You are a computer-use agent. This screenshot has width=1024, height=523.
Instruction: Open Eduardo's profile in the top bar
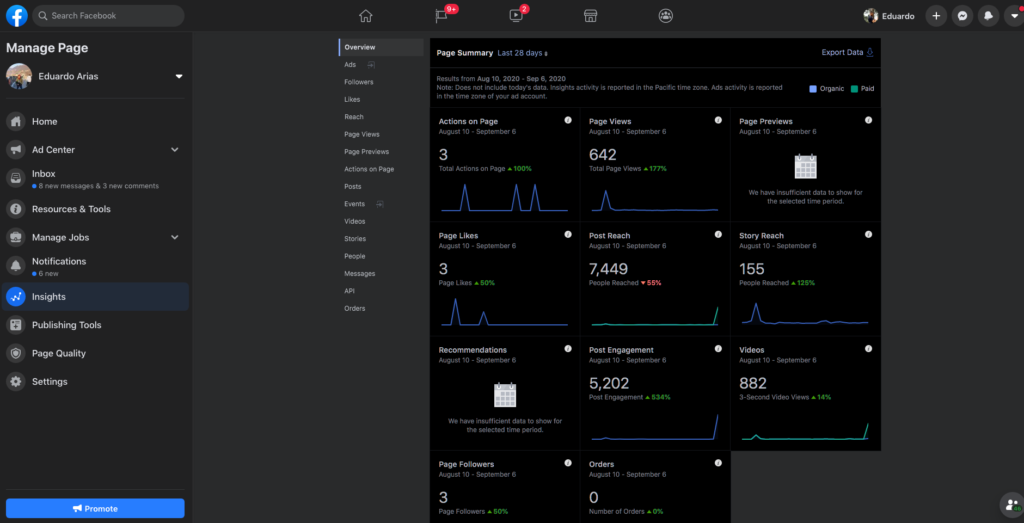889,16
